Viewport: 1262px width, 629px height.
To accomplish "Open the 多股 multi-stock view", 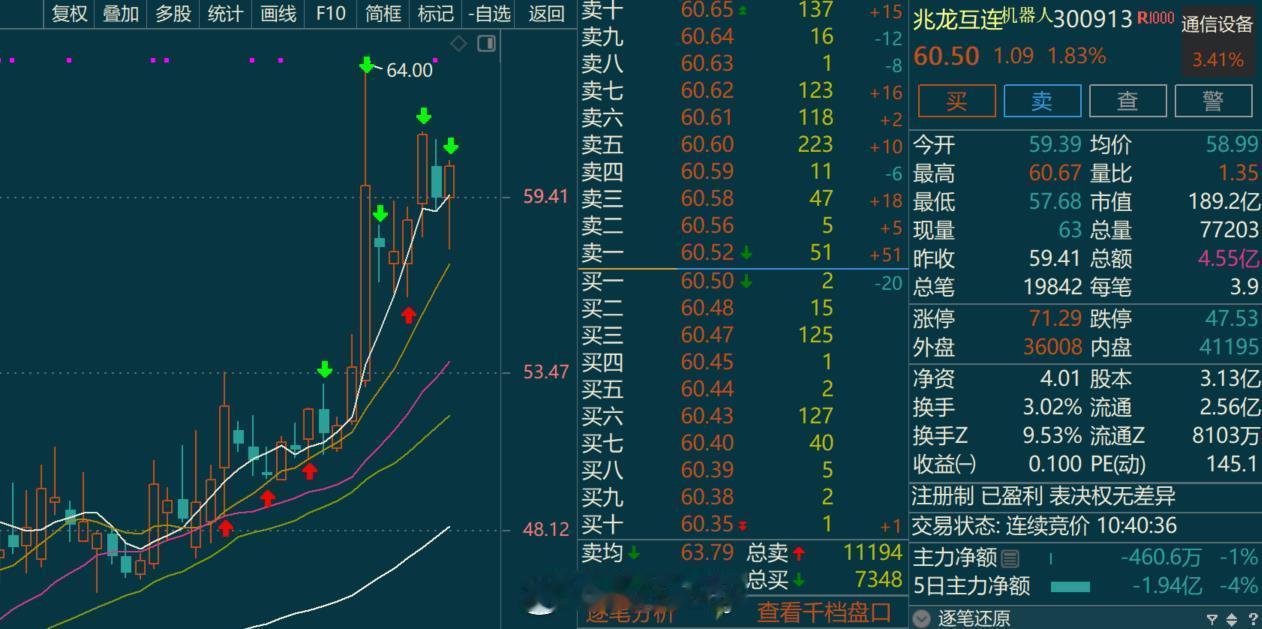I will click(173, 13).
